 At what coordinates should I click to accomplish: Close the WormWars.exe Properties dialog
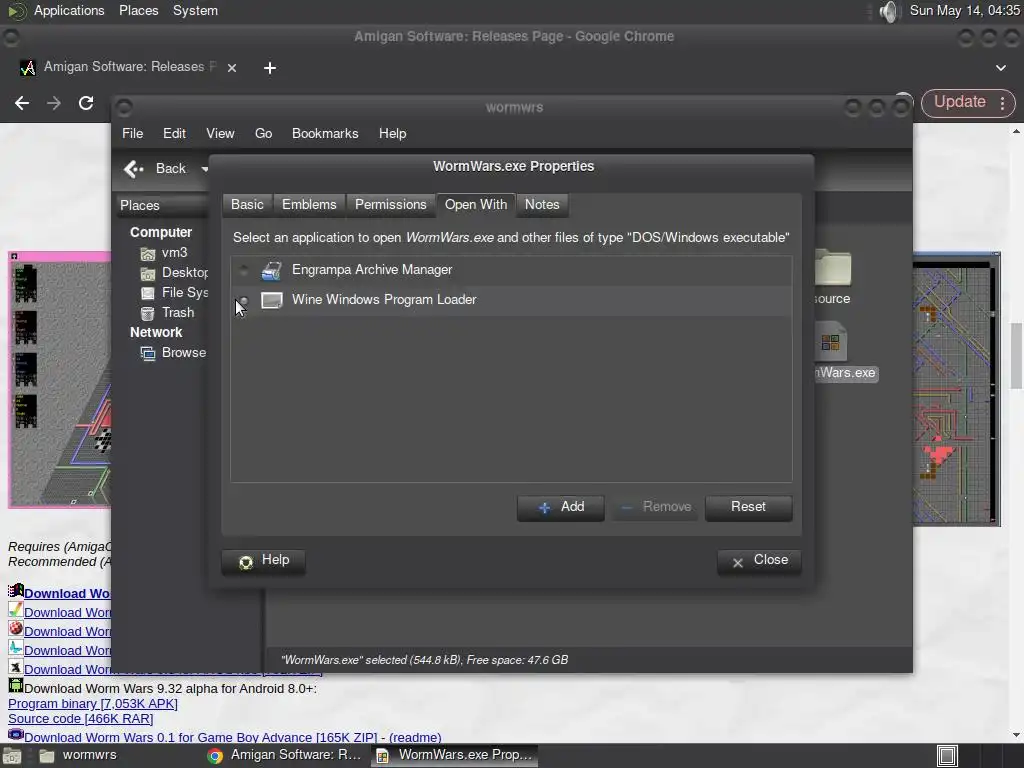coord(759,561)
